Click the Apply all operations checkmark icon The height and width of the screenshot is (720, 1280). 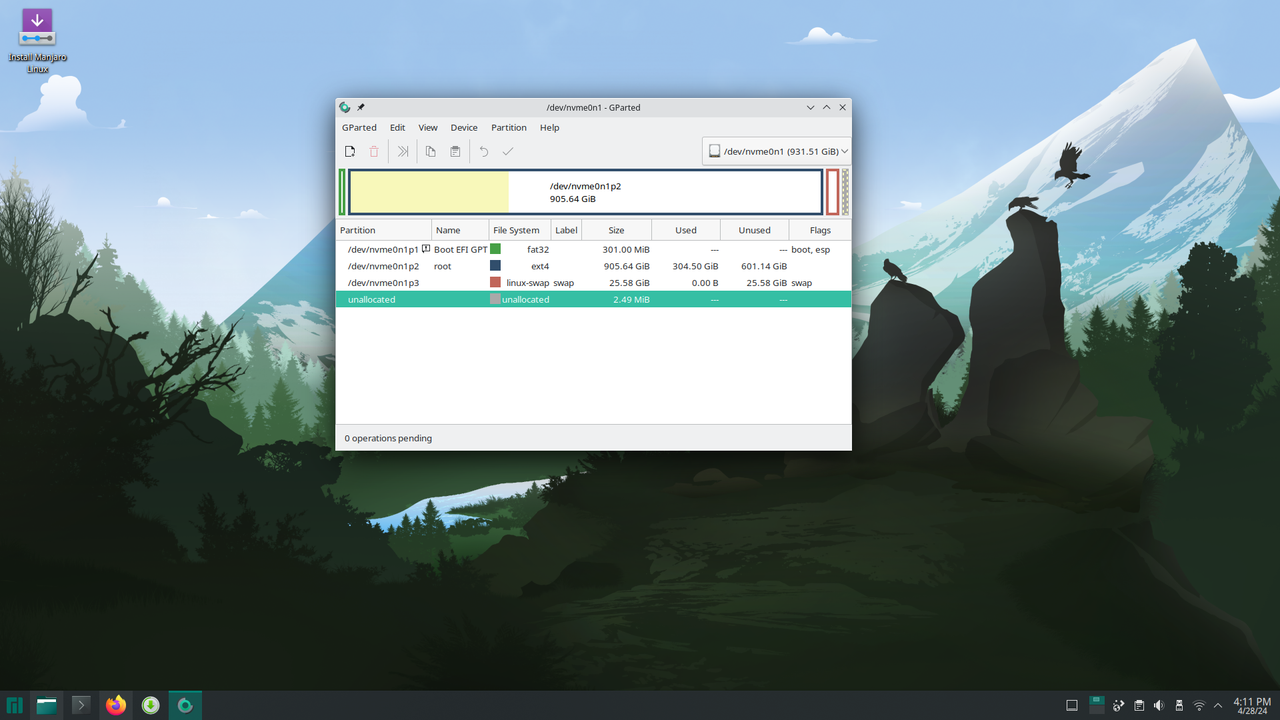pos(508,151)
